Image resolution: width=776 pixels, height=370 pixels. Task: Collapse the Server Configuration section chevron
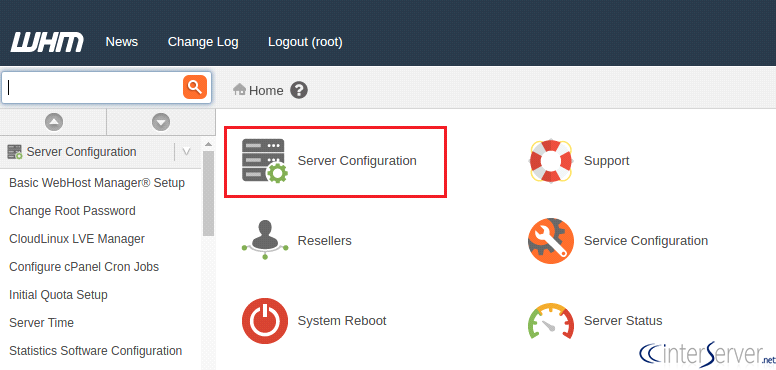tap(187, 152)
